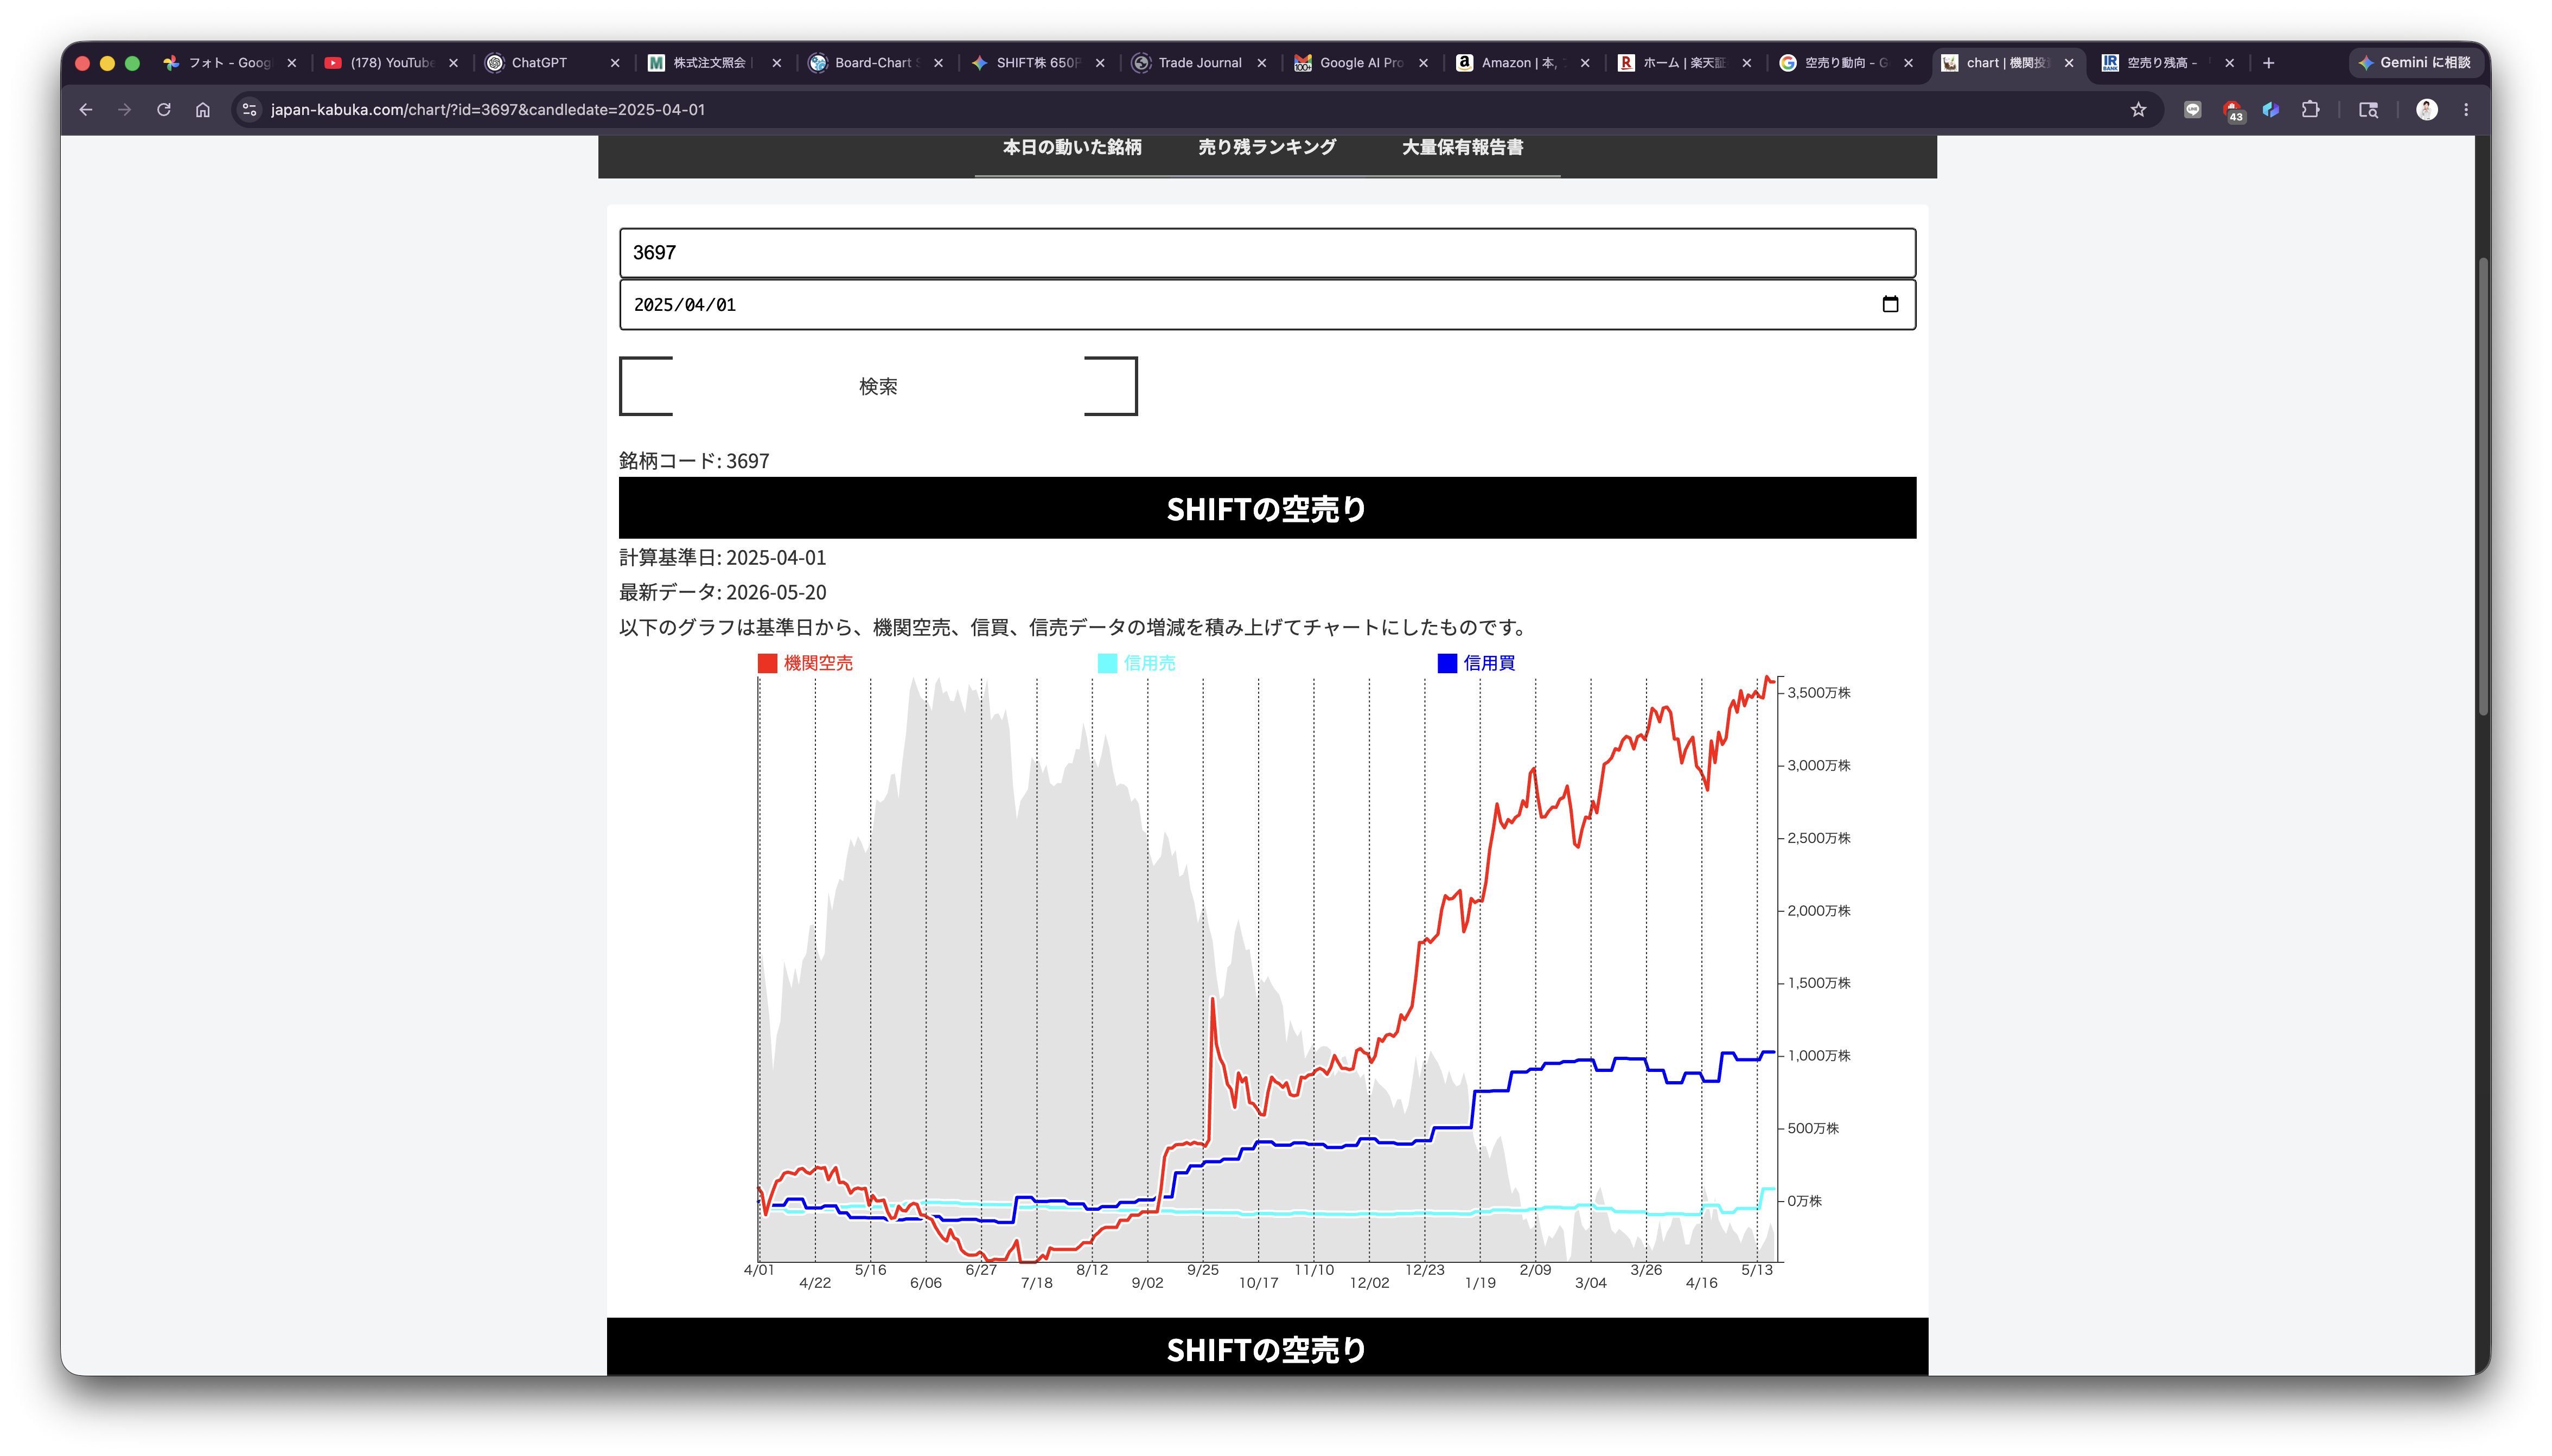The height and width of the screenshot is (1456, 2552).
Task: Toggle the 信用売 legend series
Action: tap(1137, 663)
